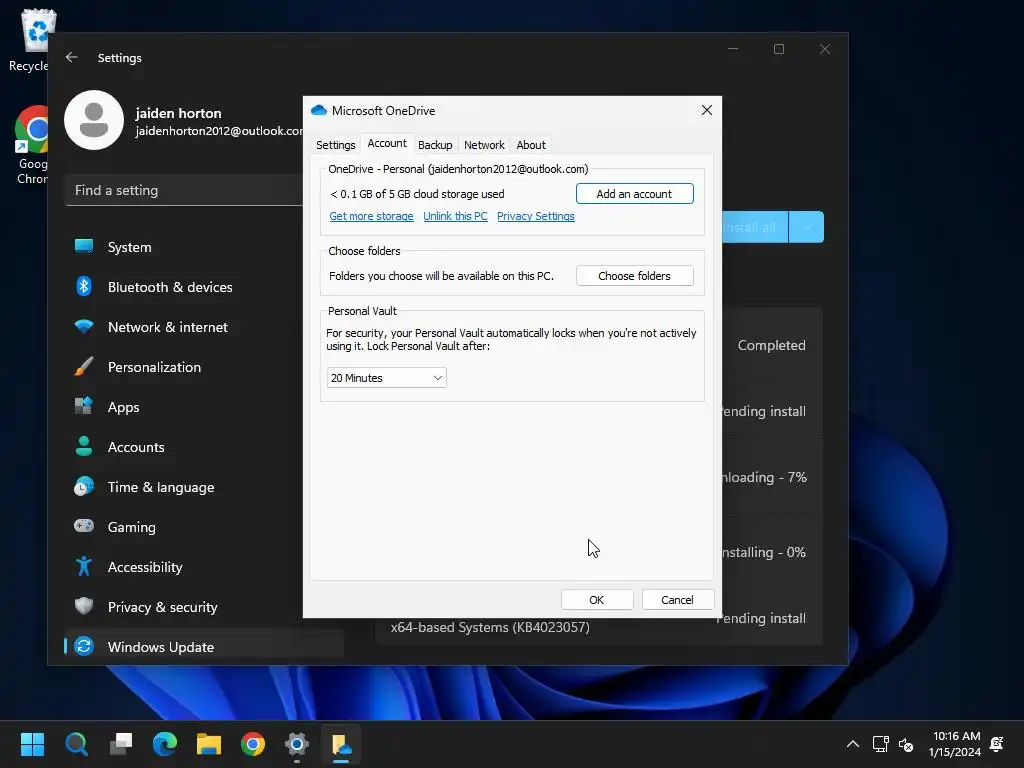Switch to the Network tab
This screenshot has height=768, width=1024.
pos(484,145)
